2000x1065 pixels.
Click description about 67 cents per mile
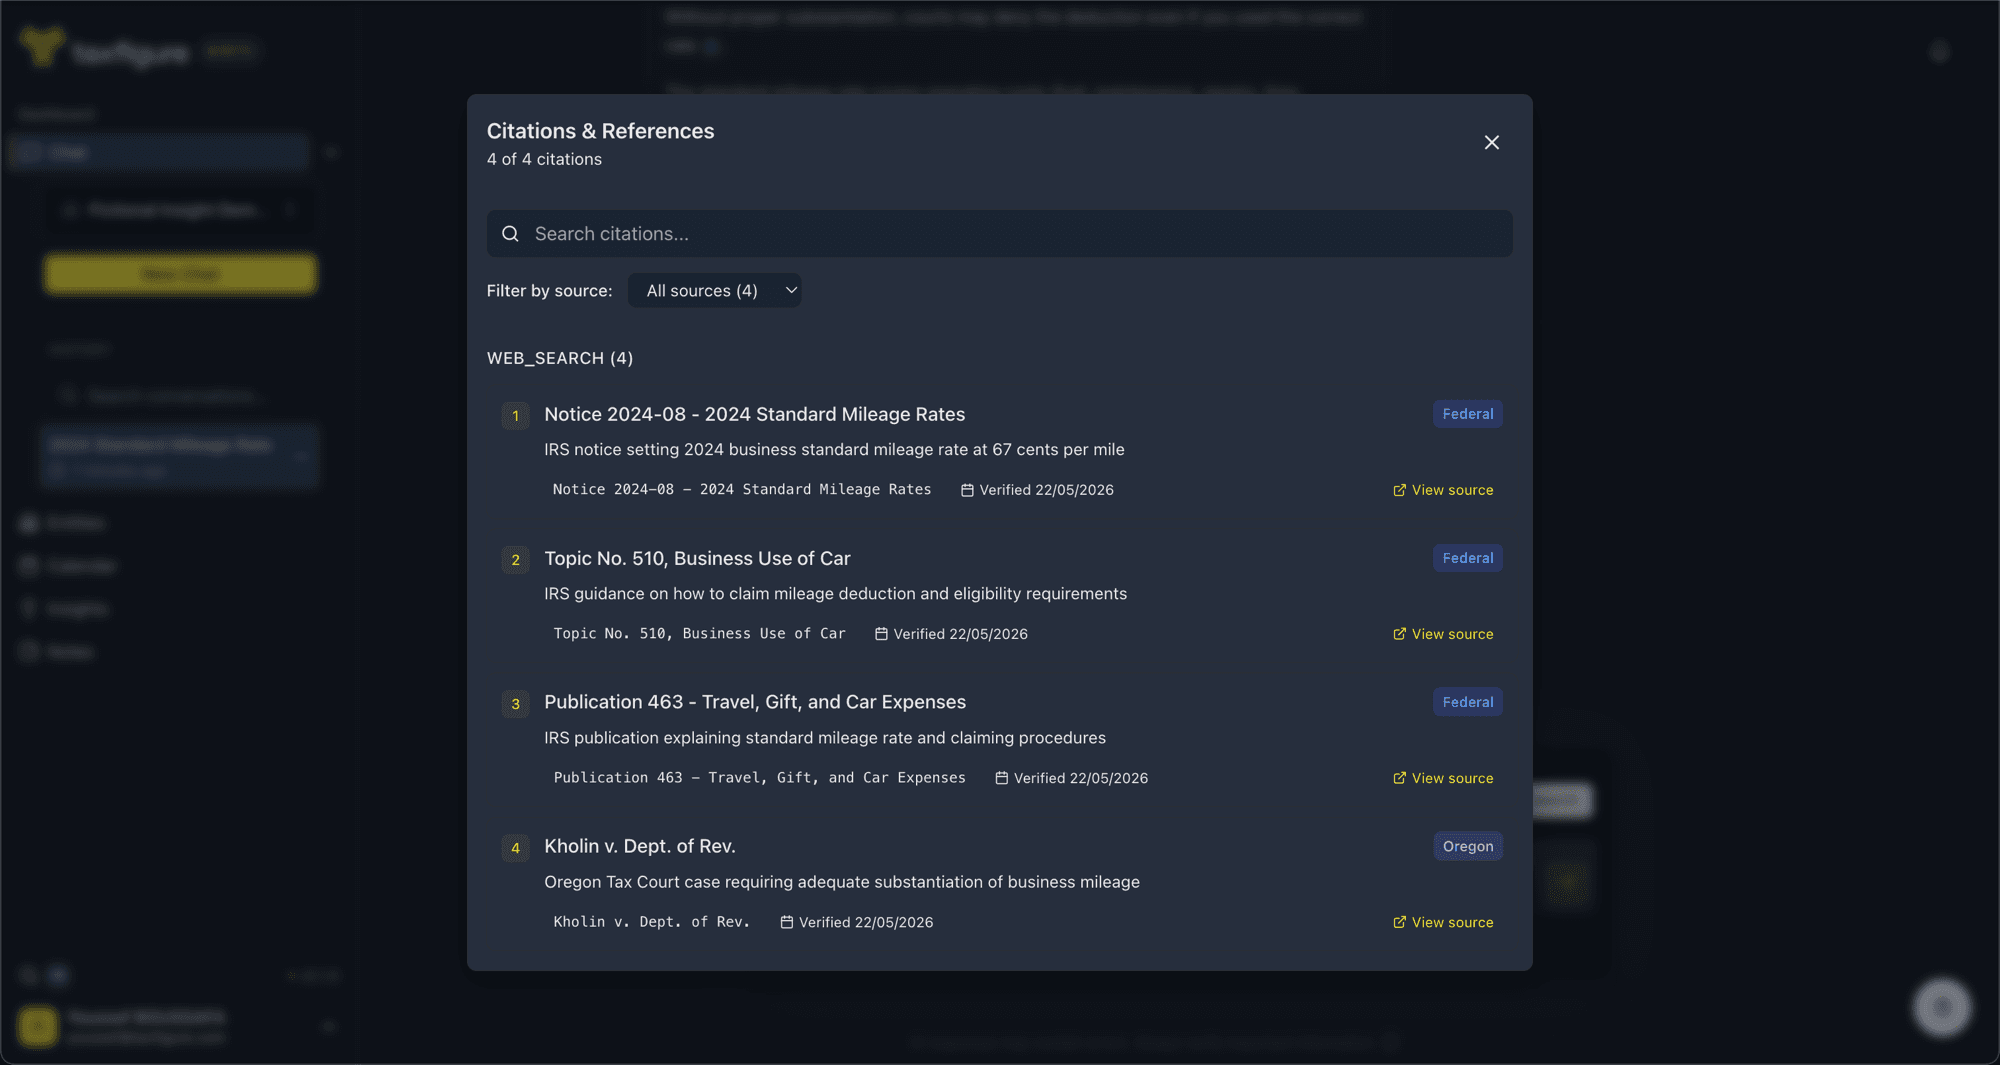[x=834, y=450]
